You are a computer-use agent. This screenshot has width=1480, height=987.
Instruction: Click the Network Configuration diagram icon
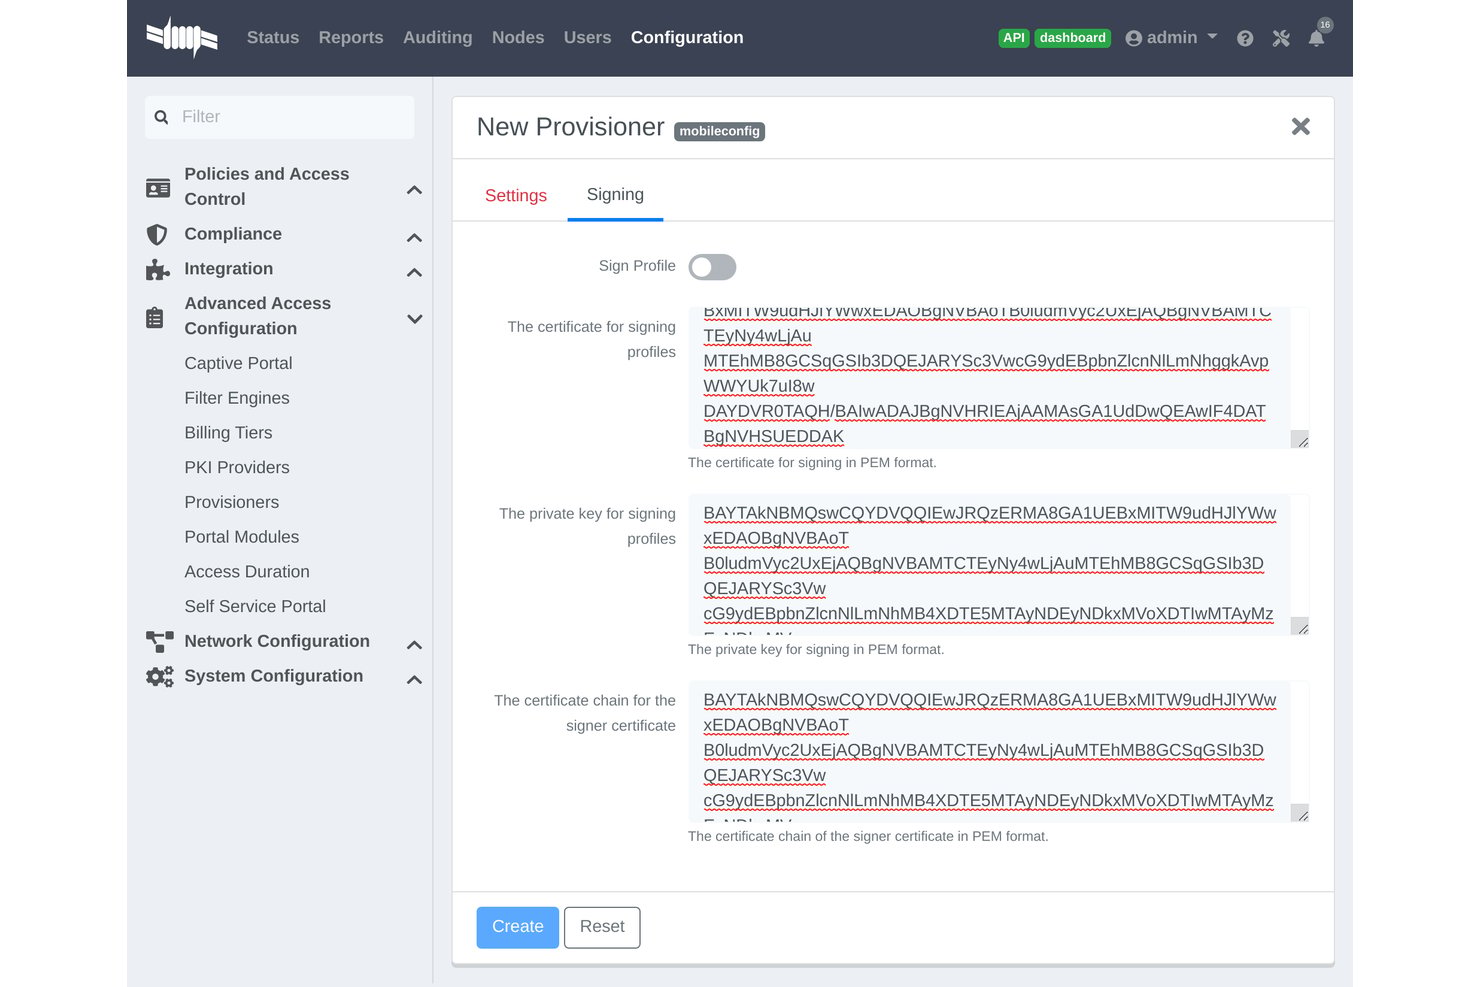coord(159,641)
